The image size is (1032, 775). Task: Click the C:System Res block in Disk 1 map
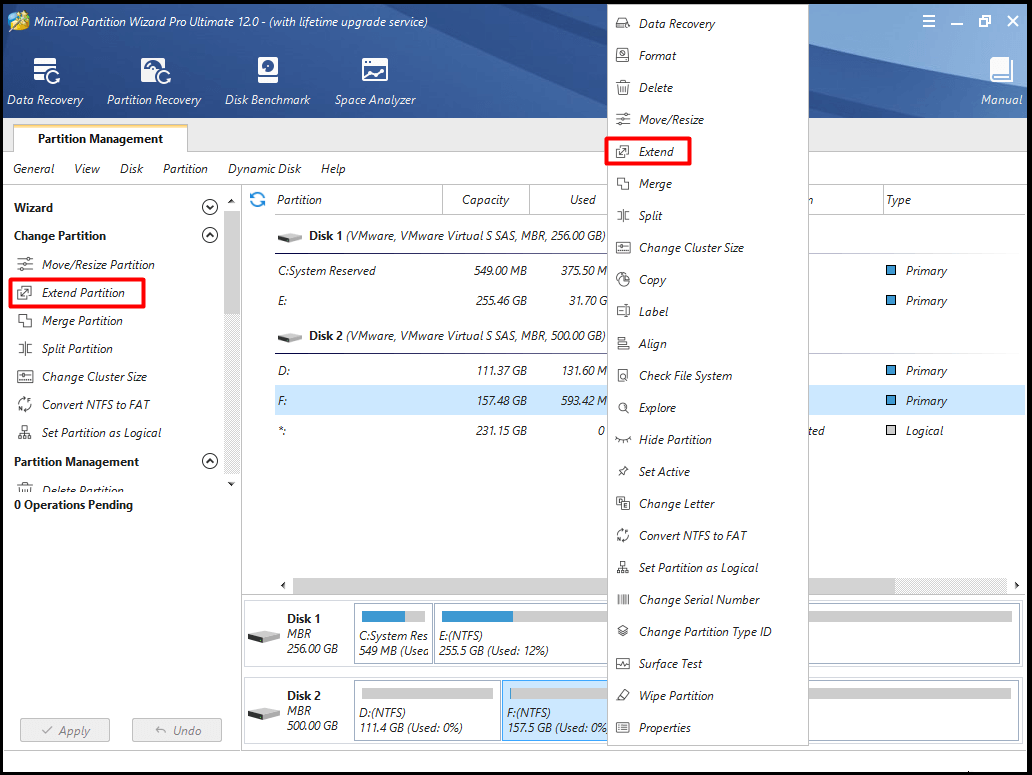[x=394, y=634]
